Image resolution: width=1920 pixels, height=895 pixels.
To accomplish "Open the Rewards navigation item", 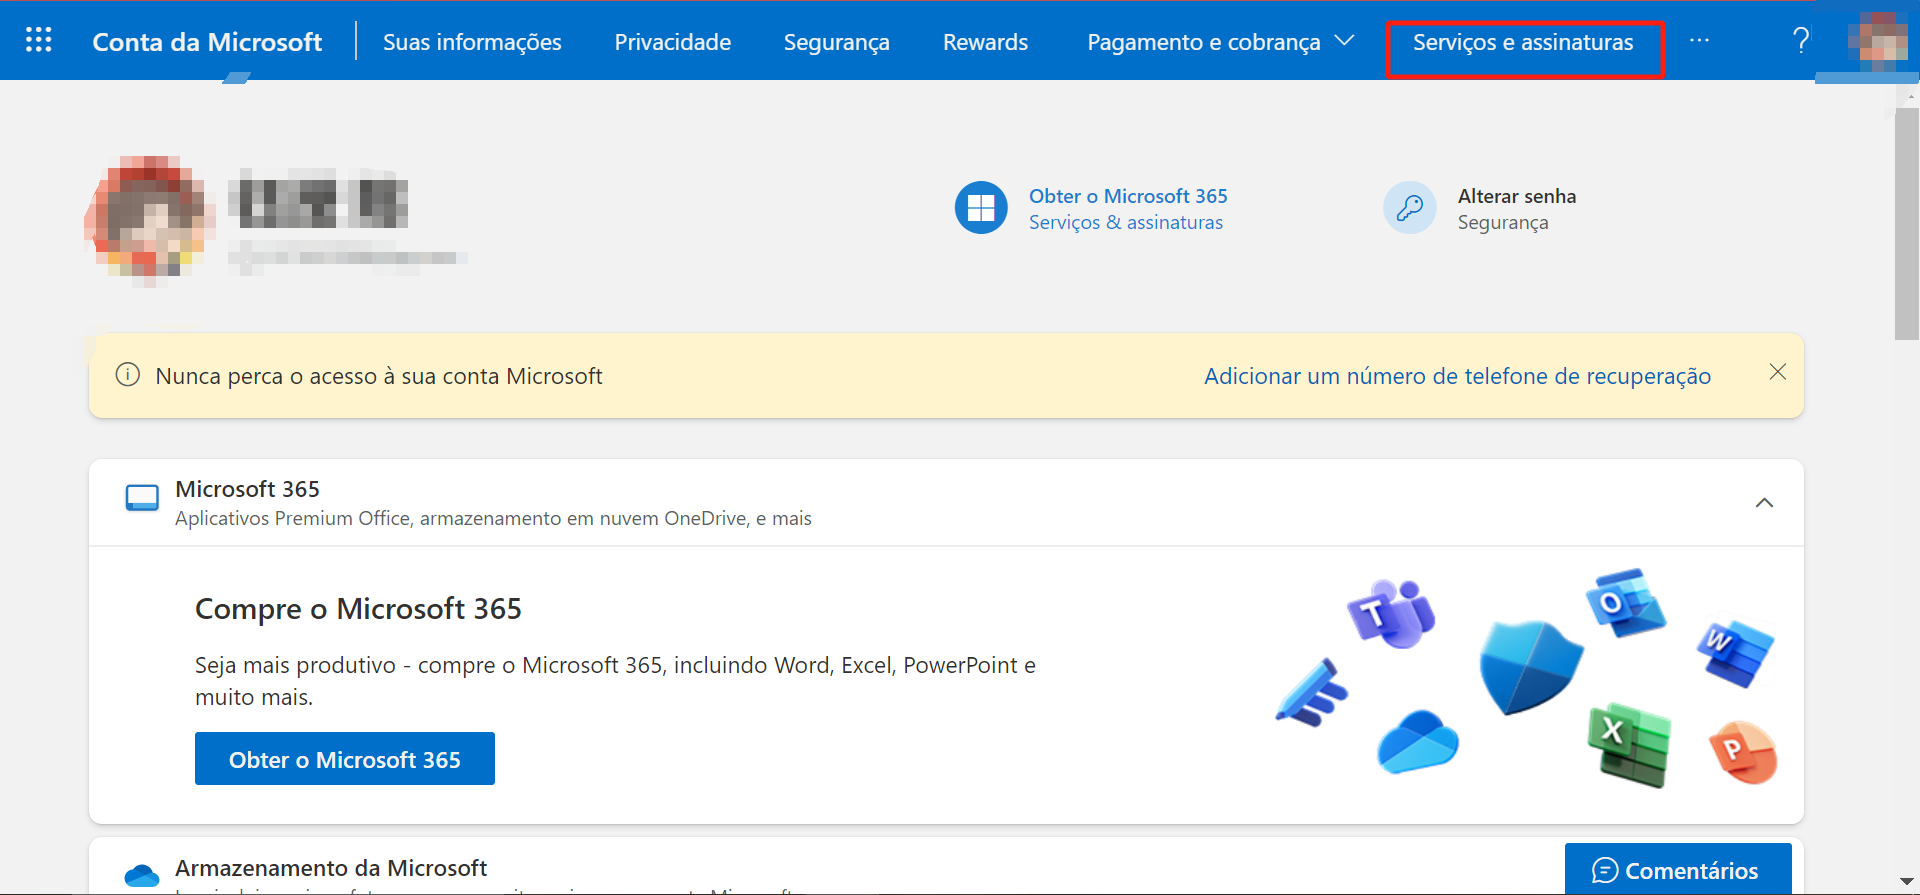I will tap(985, 42).
